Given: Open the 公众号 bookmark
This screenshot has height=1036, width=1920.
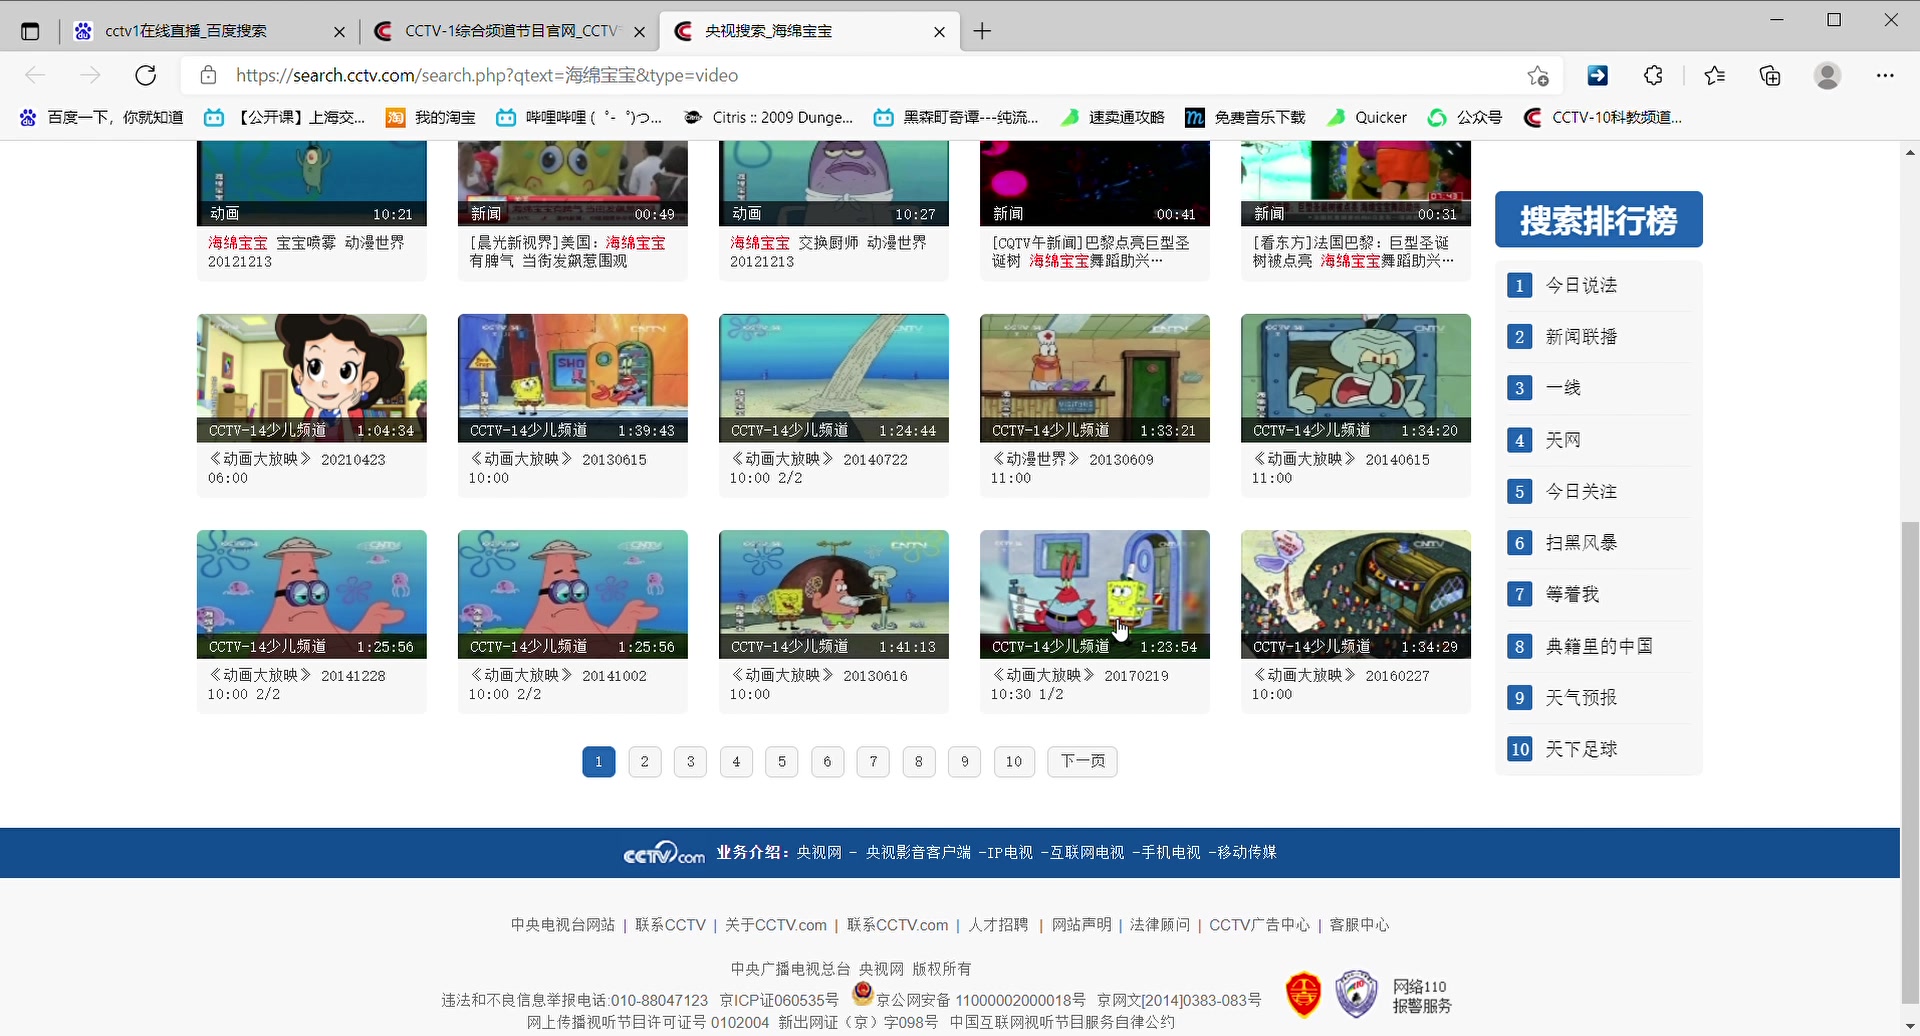Looking at the screenshot, I should point(1465,117).
